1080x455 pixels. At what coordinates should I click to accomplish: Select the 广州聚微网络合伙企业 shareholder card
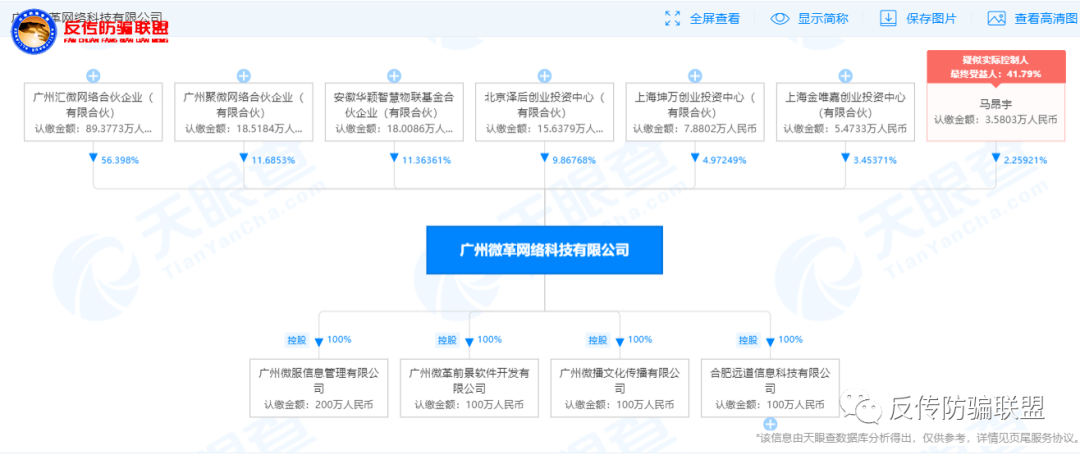coord(243,112)
